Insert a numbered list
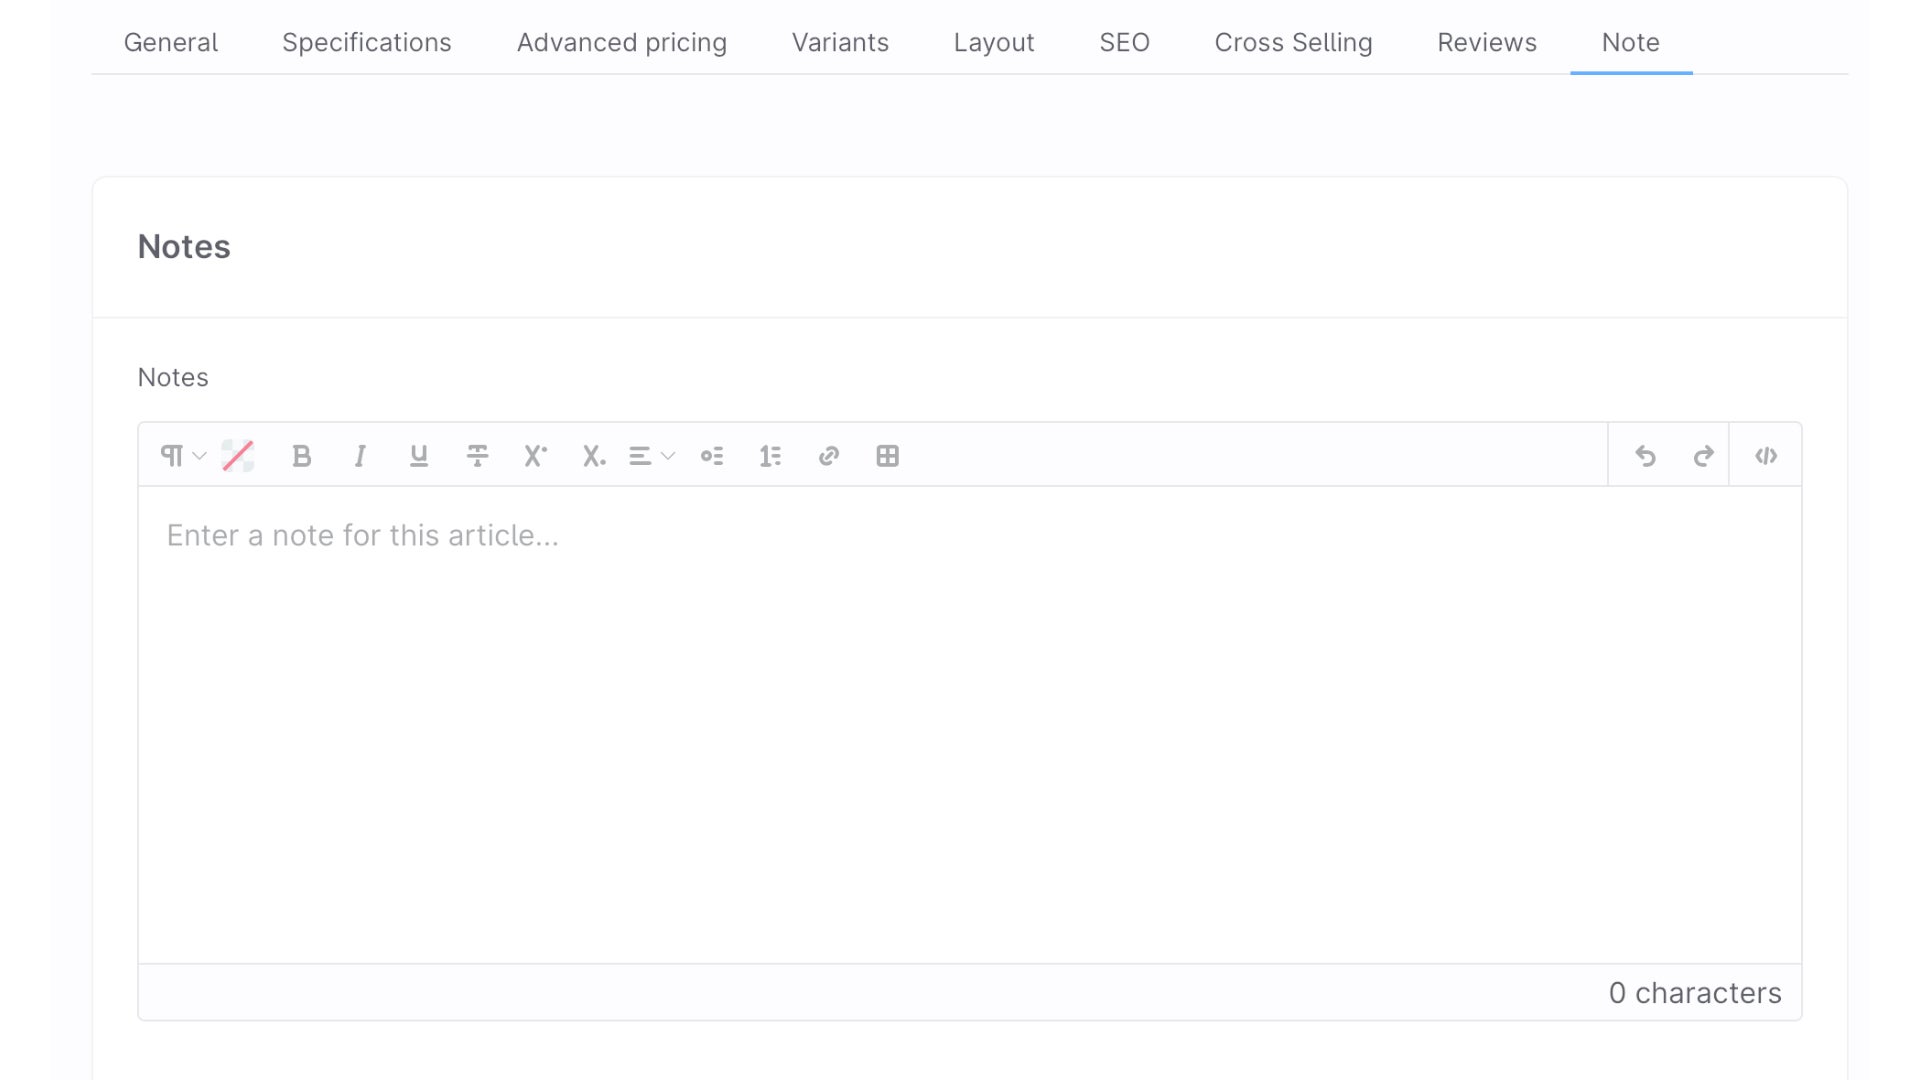The image size is (1920, 1080). [x=770, y=456]
